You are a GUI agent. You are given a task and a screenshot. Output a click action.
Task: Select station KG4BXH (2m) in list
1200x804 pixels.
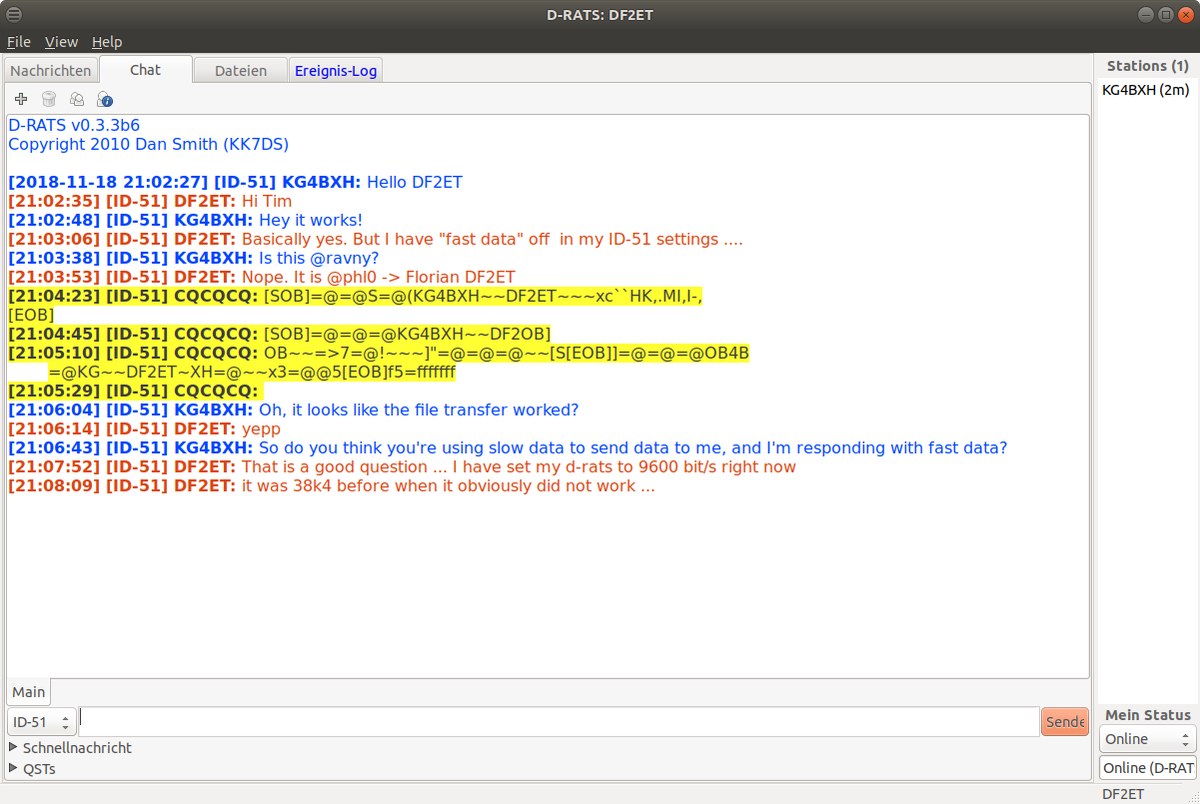click(x=1146, y=90)
